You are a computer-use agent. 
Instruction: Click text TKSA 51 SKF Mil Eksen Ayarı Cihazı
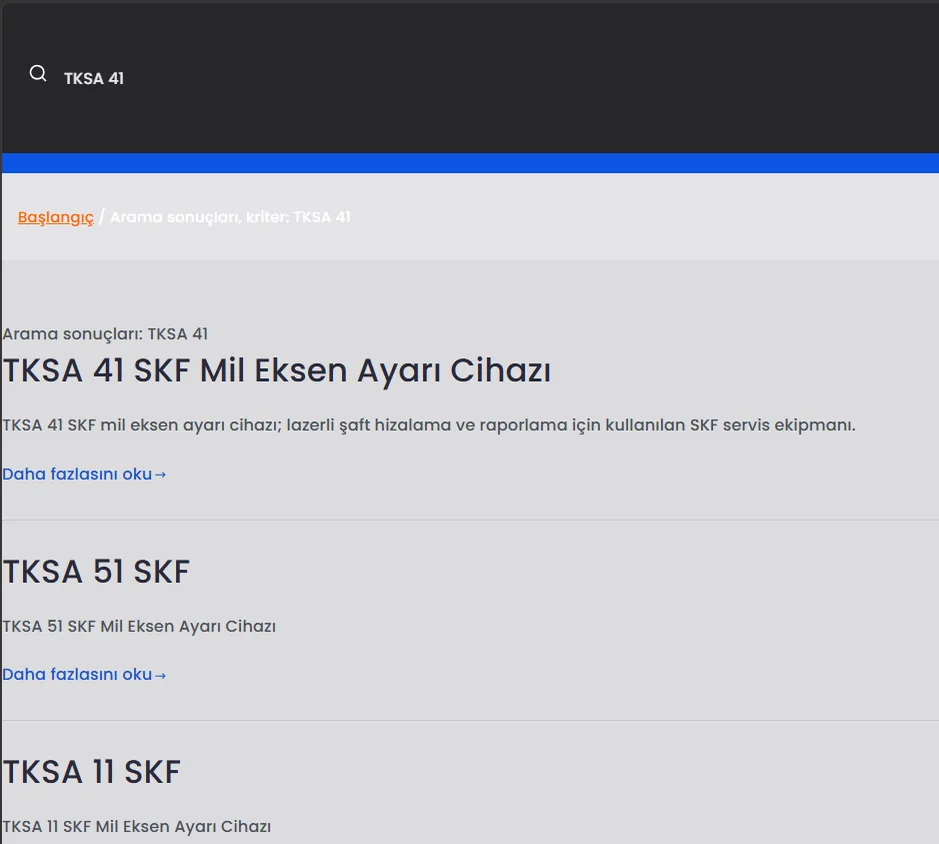pos(139,626)
